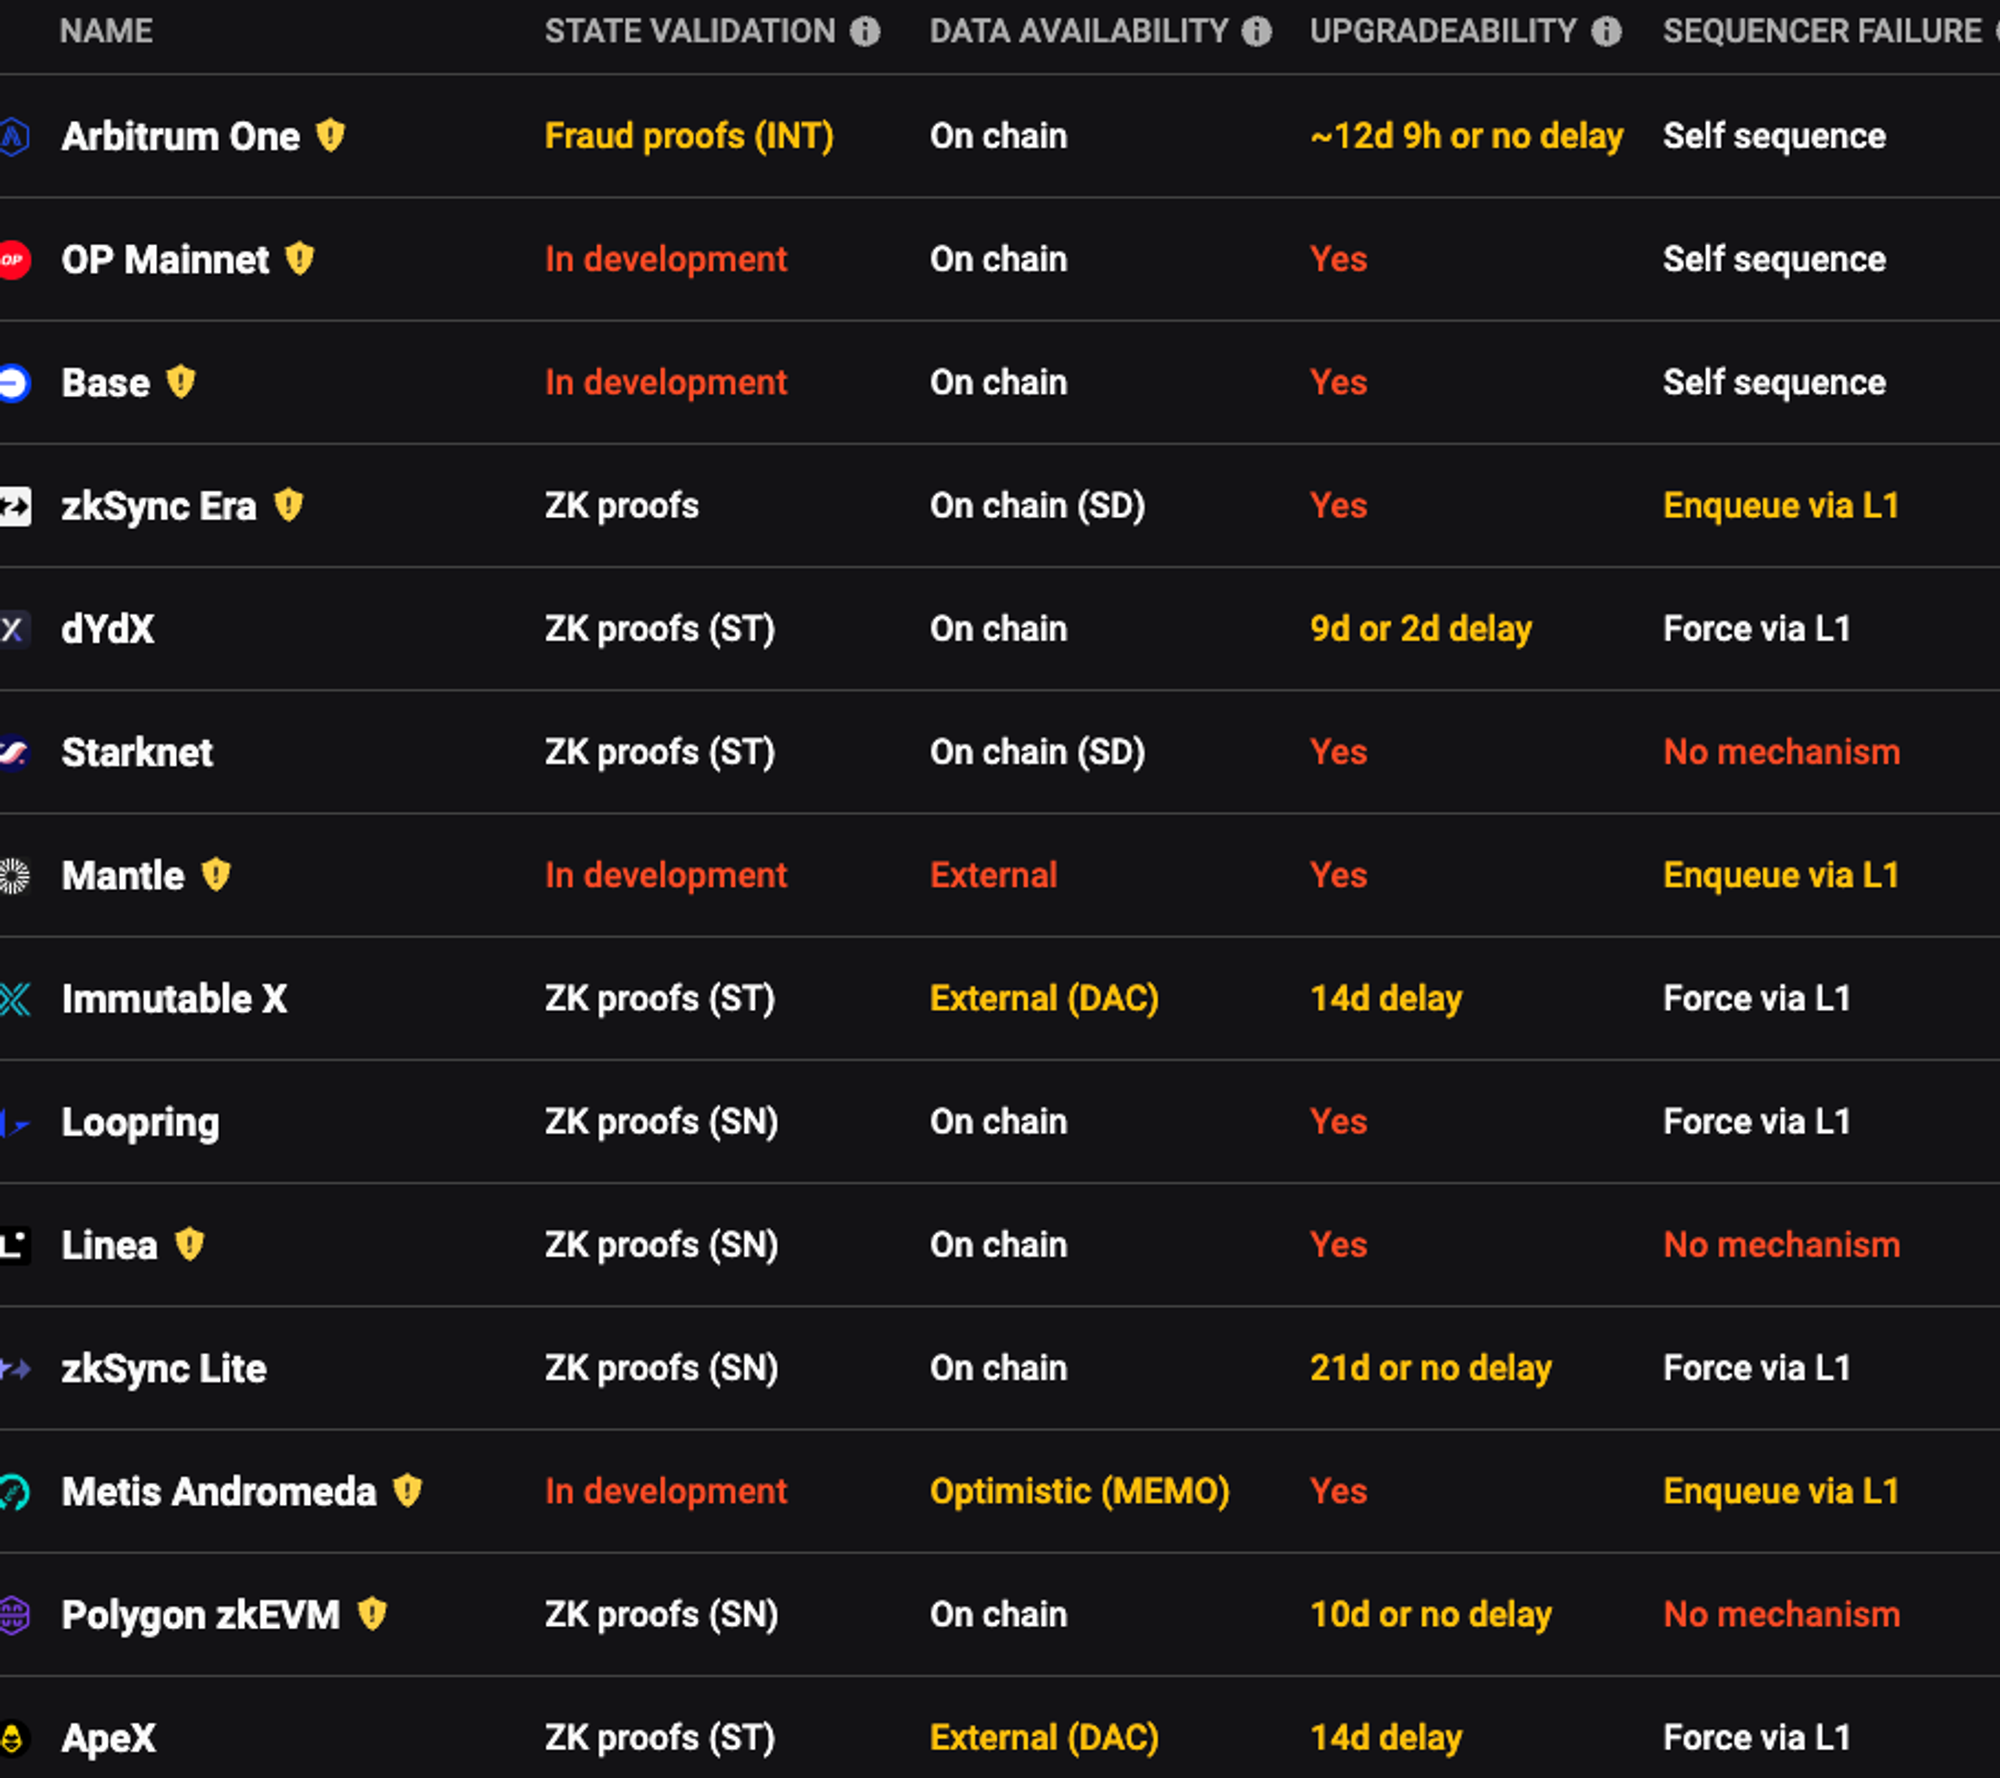Click the Linea warning shield icon
2000x1778 pixels.
point(189,1245)
